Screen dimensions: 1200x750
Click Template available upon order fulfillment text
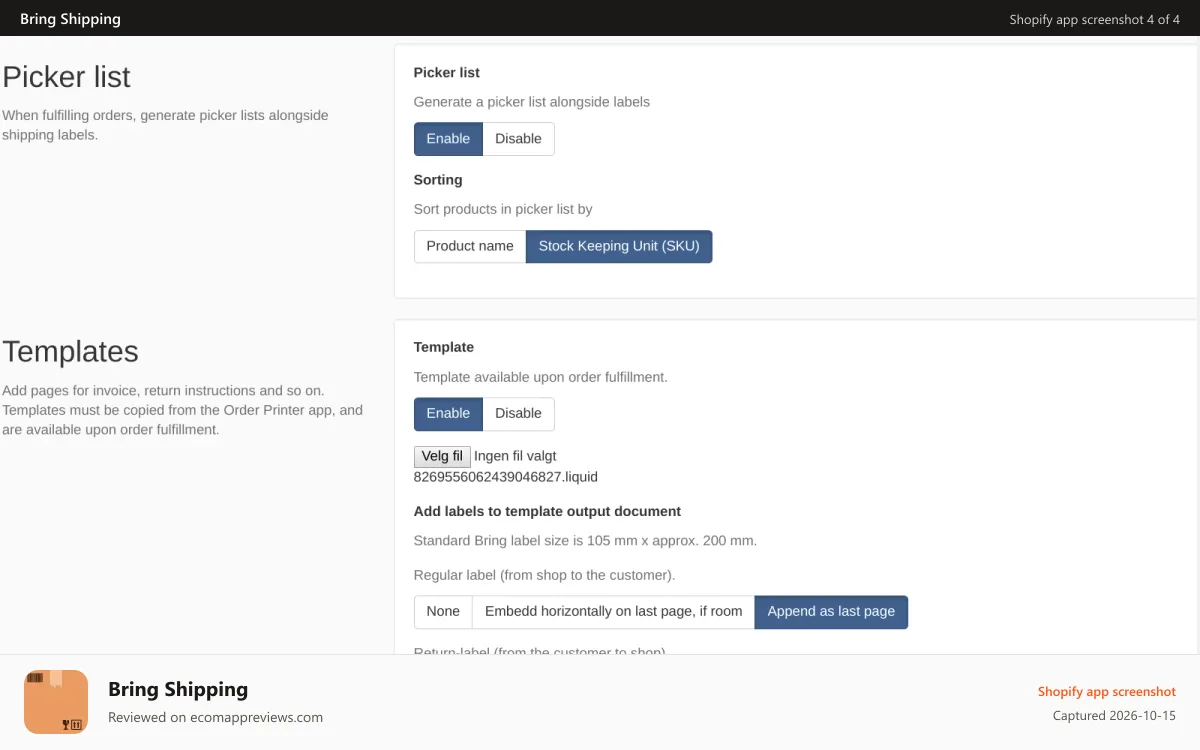[x=541, y=377]
